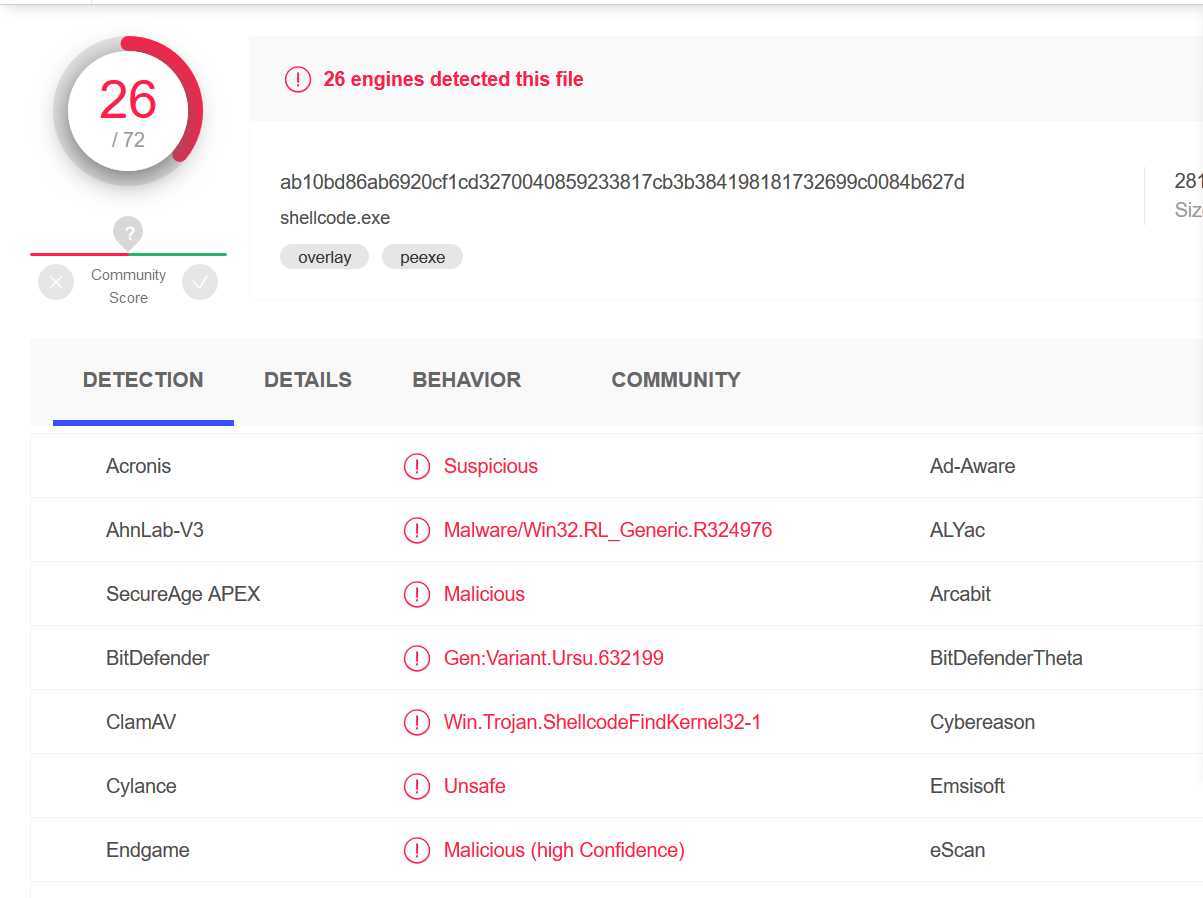Click the alert icon next to Gen:Variant.Ursu.632199
This screenshot has height=898, width=1203.
pyautogui.click(x=416, y=658)
